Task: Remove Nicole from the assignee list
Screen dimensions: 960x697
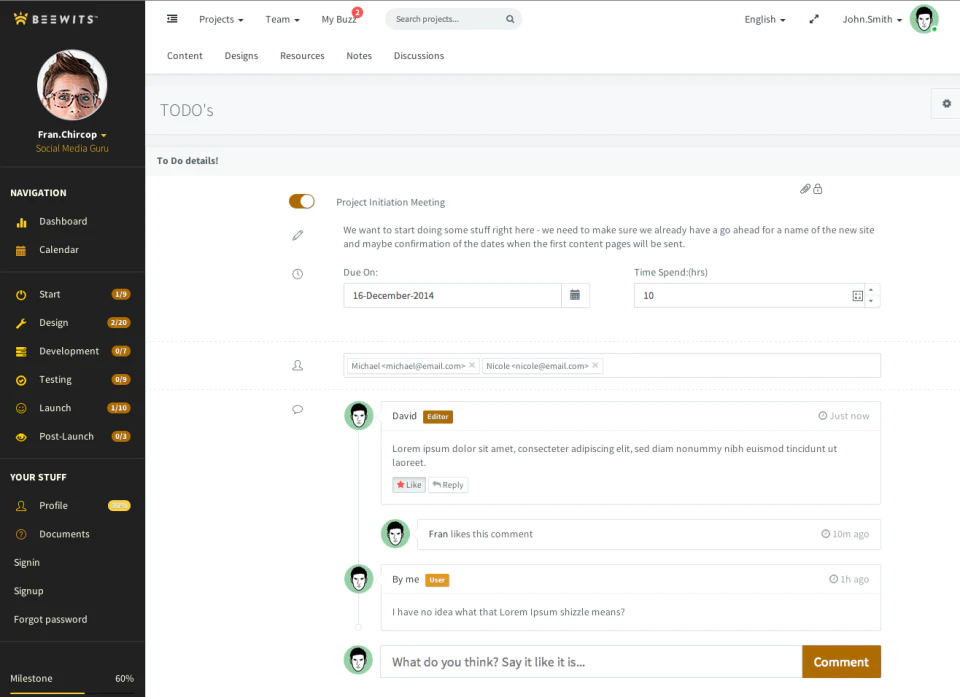Action: (595, 365)
